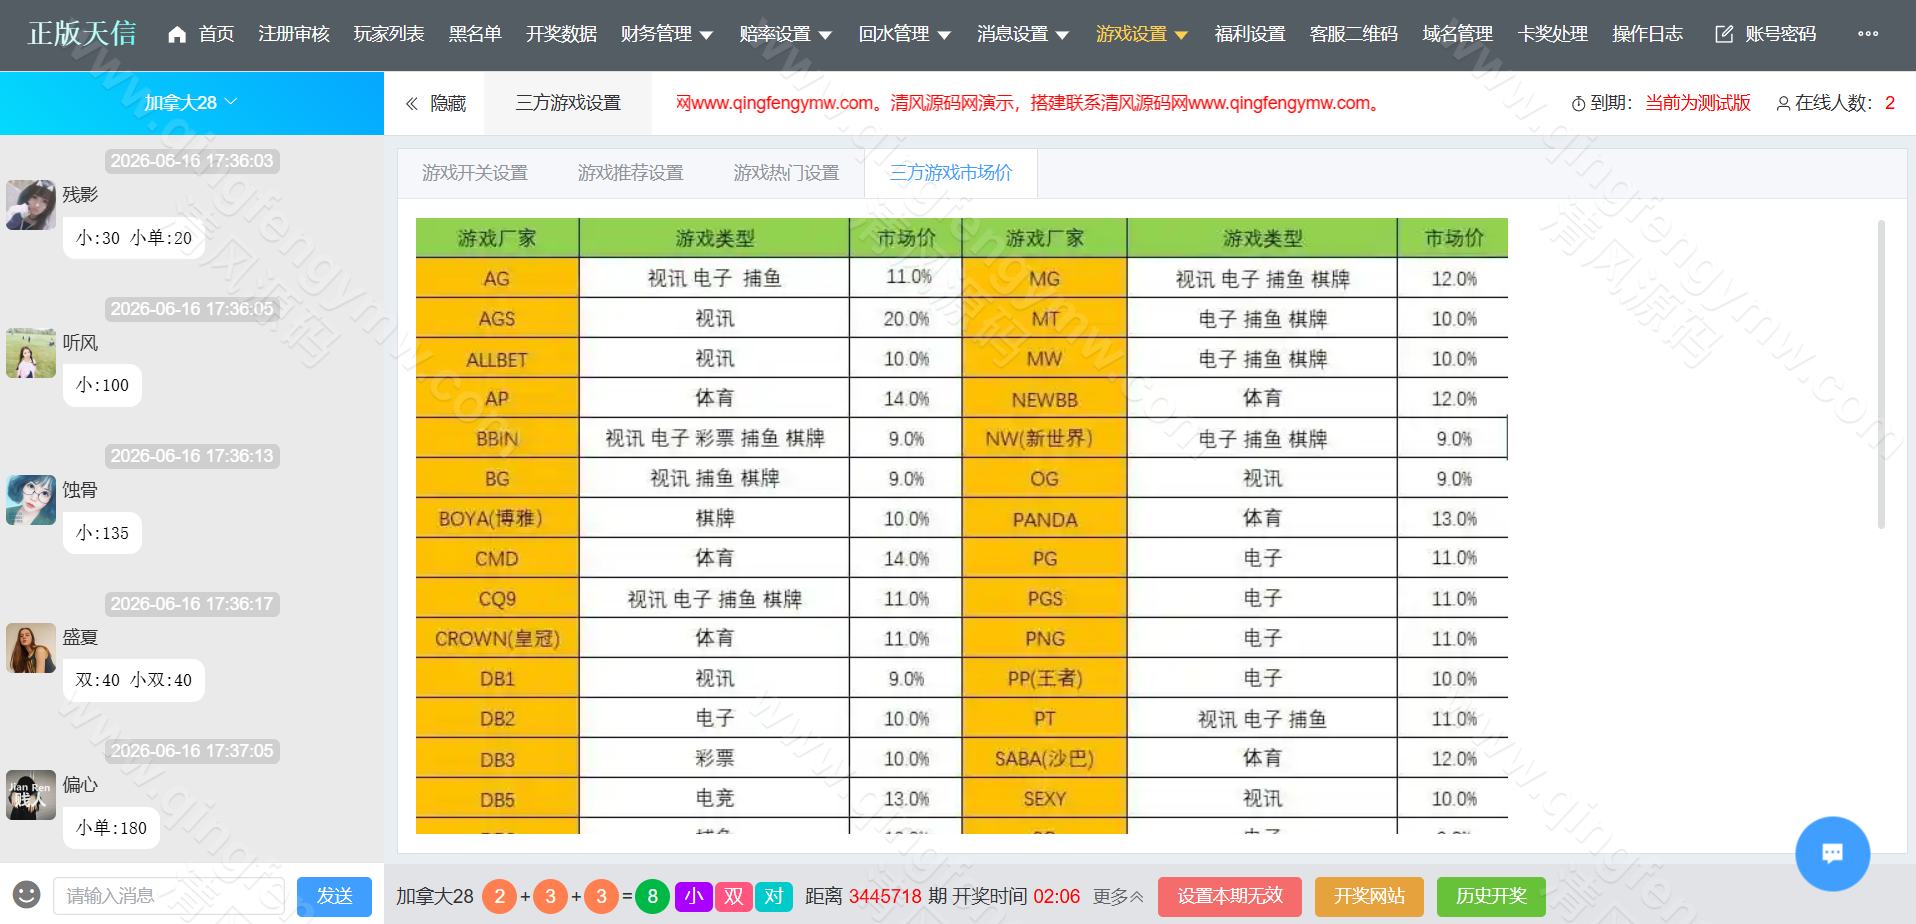The image size is (1916, 924).
Task: Open 蚀骨's avatar
Action: (31, 500)
